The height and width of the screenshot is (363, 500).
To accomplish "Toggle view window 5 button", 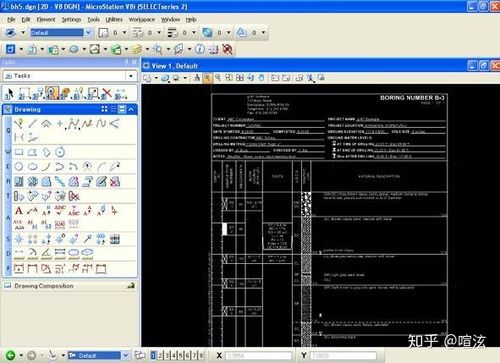I will tap(181, 355).
